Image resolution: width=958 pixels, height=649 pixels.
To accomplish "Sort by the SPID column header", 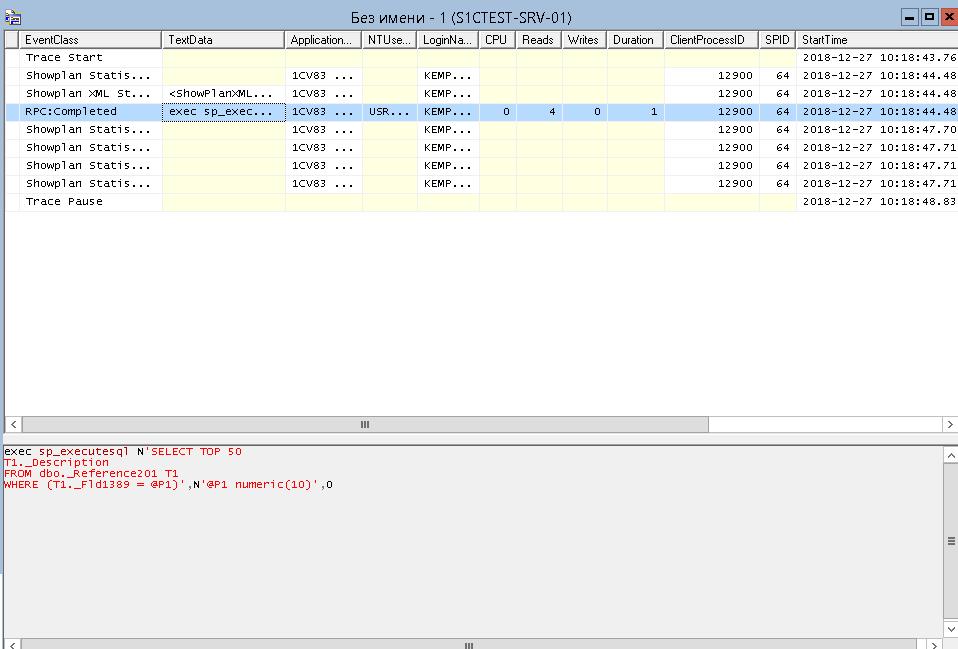I will [x=776, y=39].
